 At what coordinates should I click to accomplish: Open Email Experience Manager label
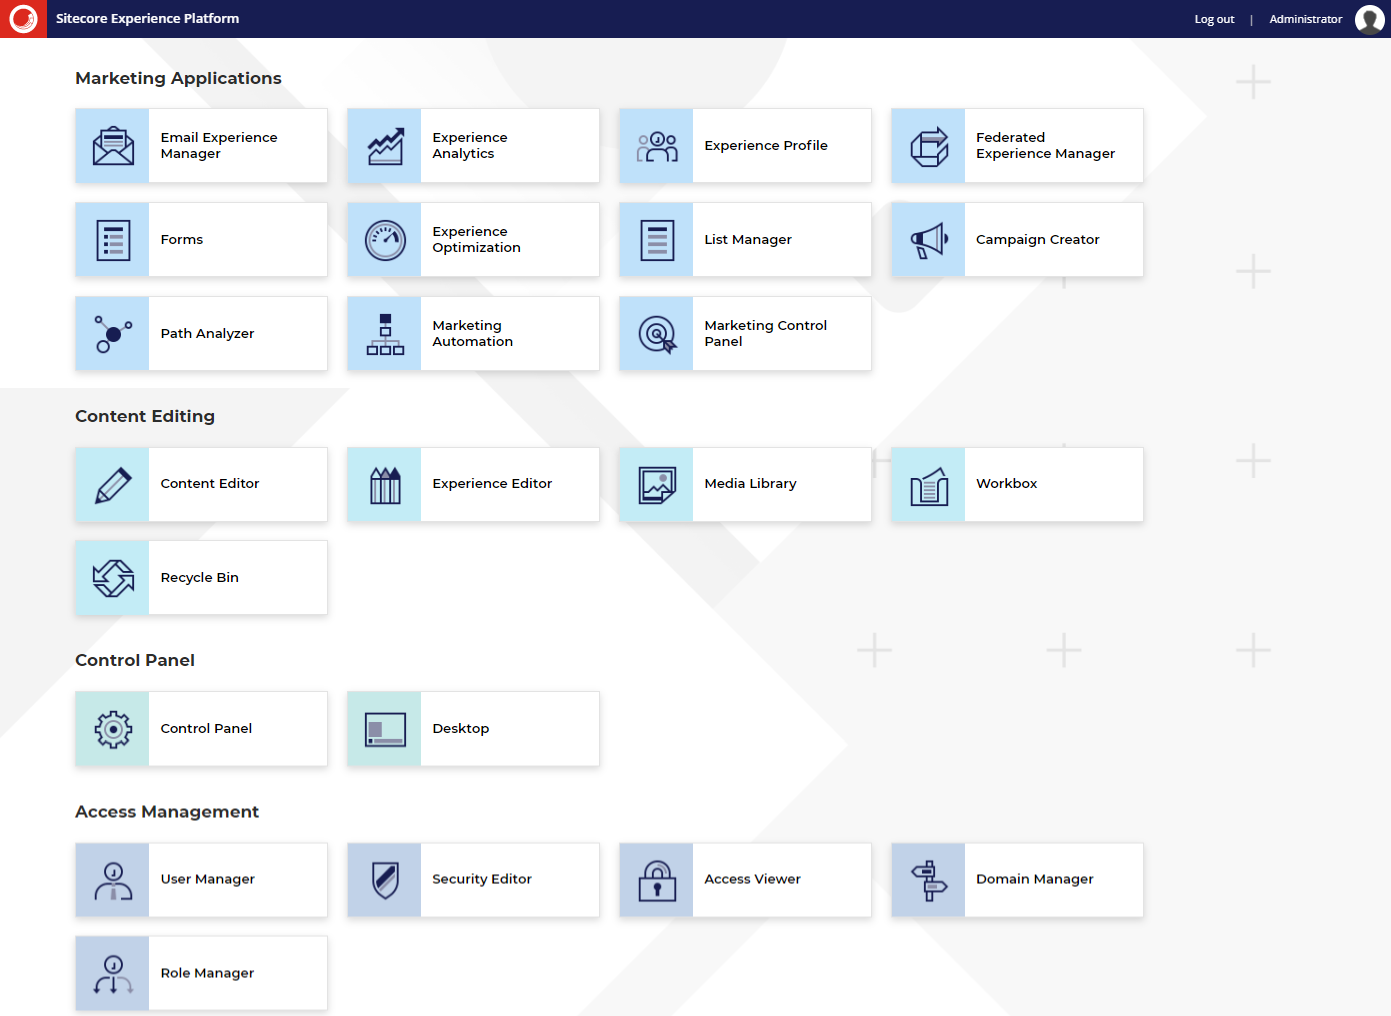click(219, 146)
